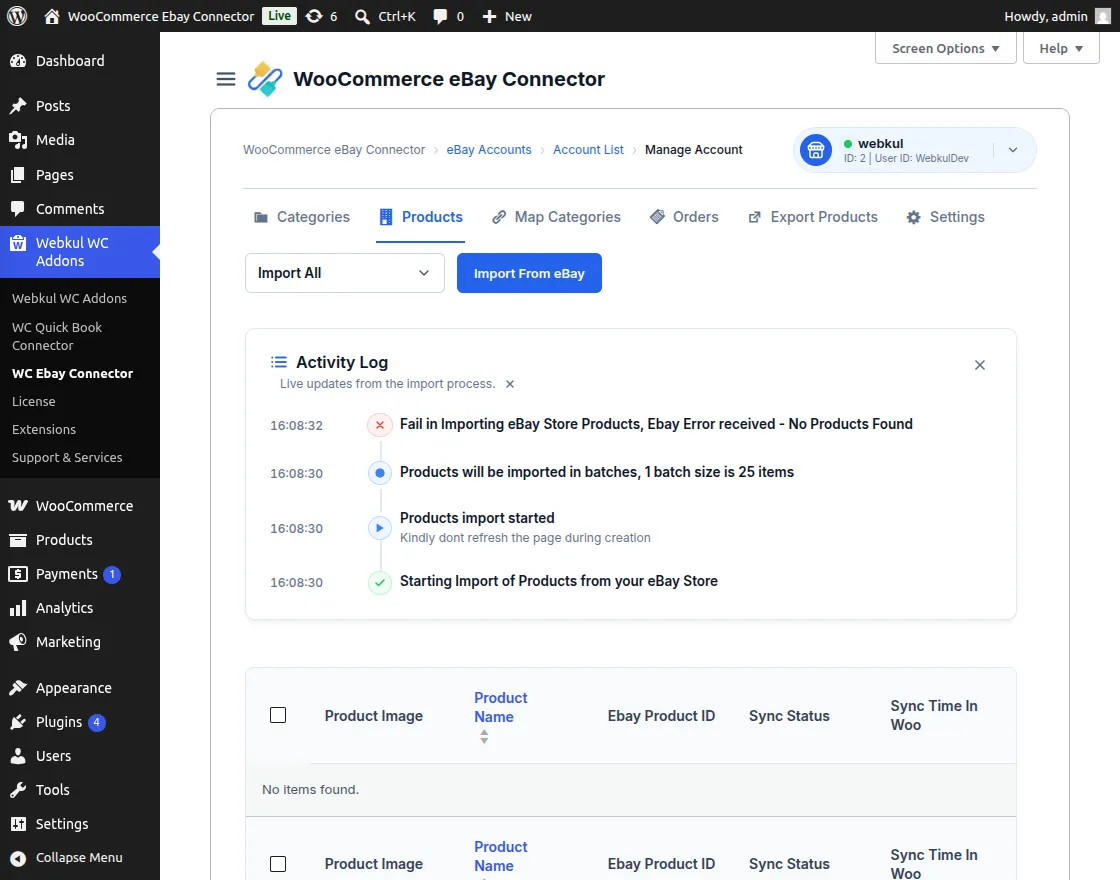Expand the Help panel

point(1061,49)
